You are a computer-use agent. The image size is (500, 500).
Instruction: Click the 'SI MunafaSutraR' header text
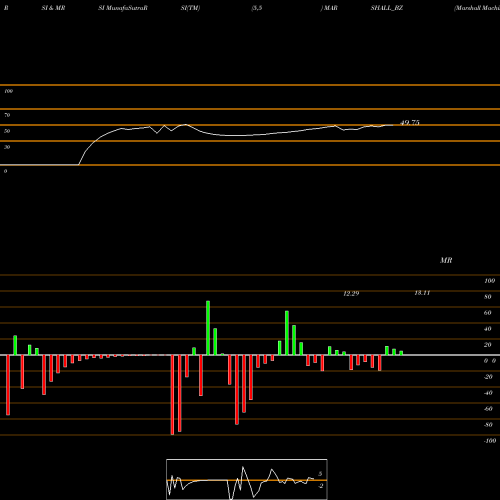(123, 8)
